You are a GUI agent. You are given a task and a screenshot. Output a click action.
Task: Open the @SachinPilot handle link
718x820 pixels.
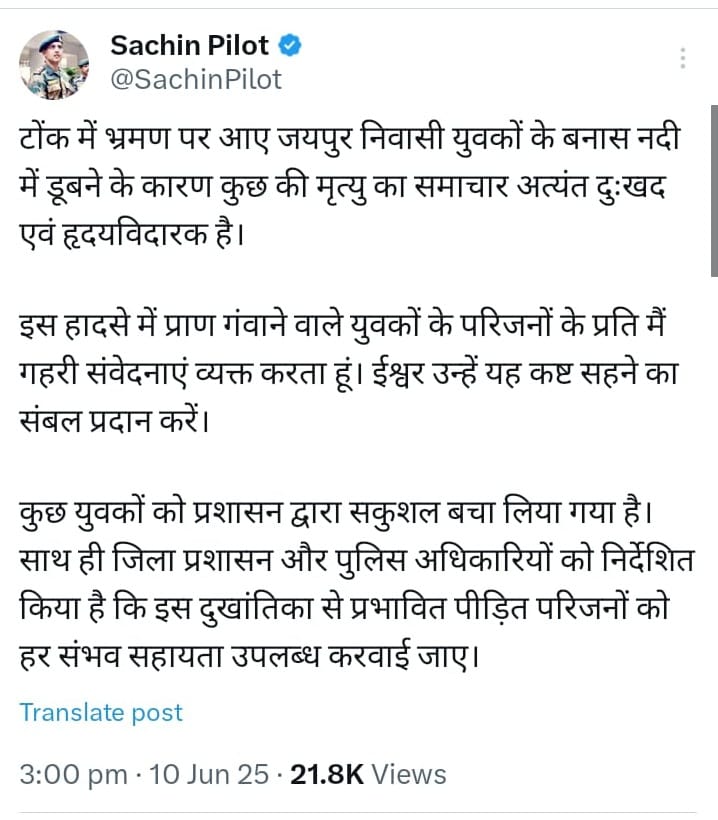point(195,78)
